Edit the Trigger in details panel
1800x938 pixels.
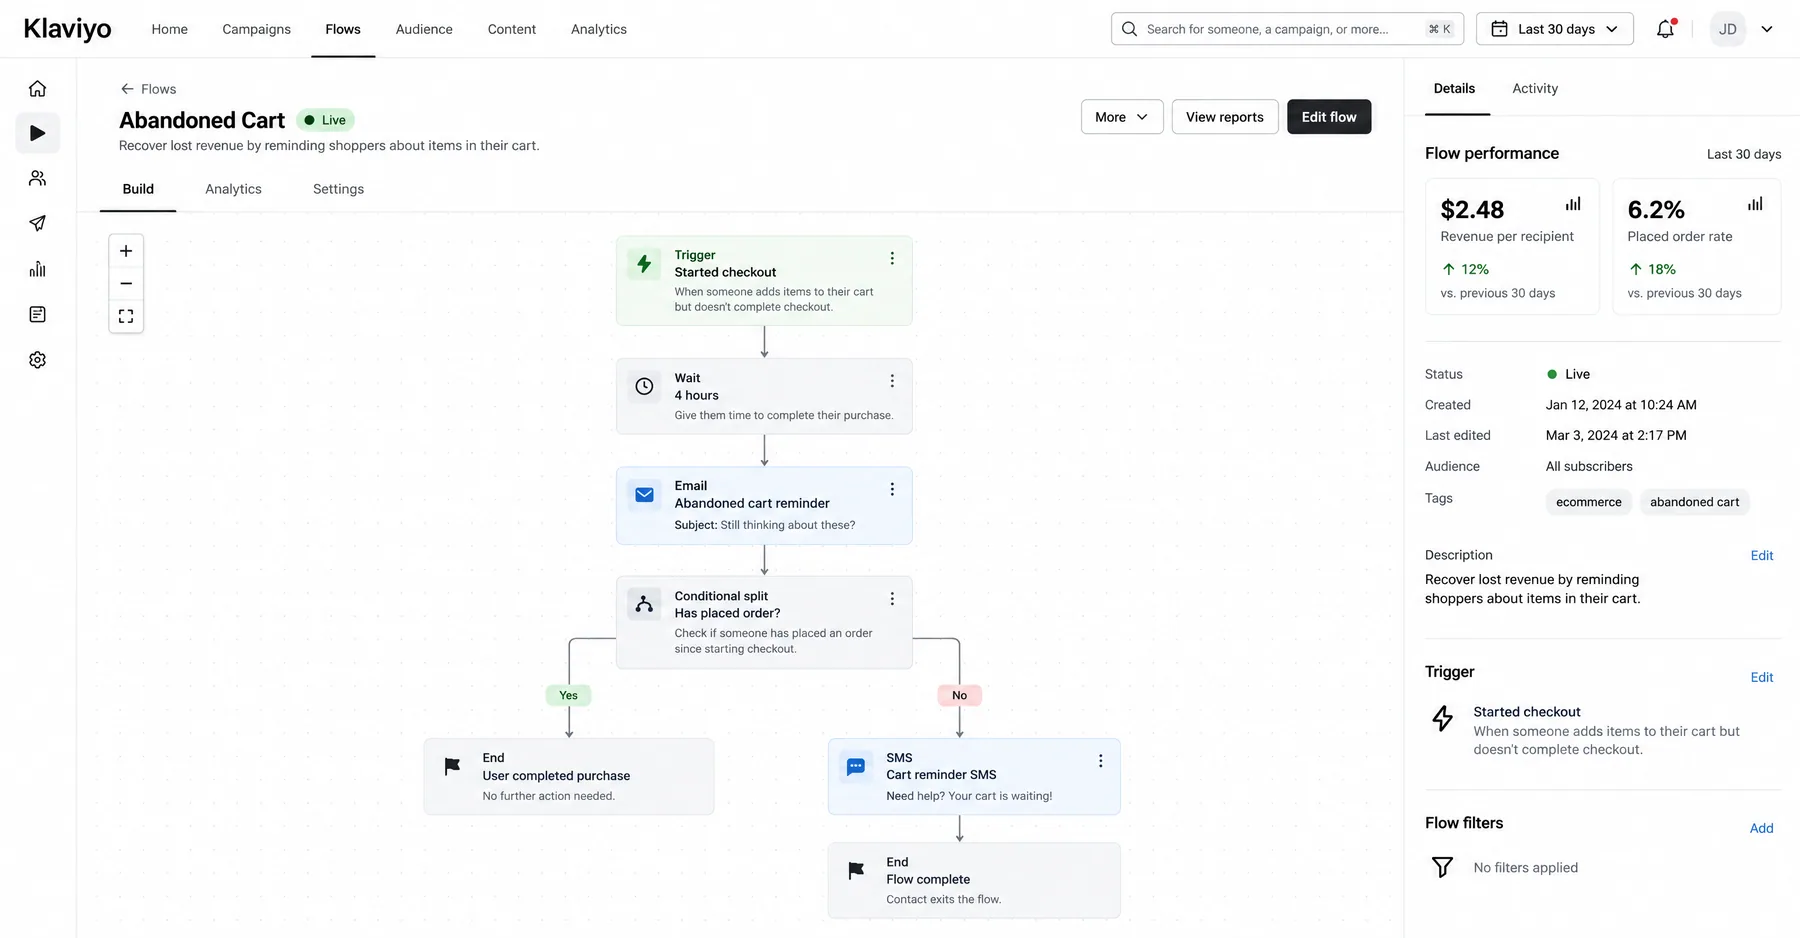(x=1761, y=677)
